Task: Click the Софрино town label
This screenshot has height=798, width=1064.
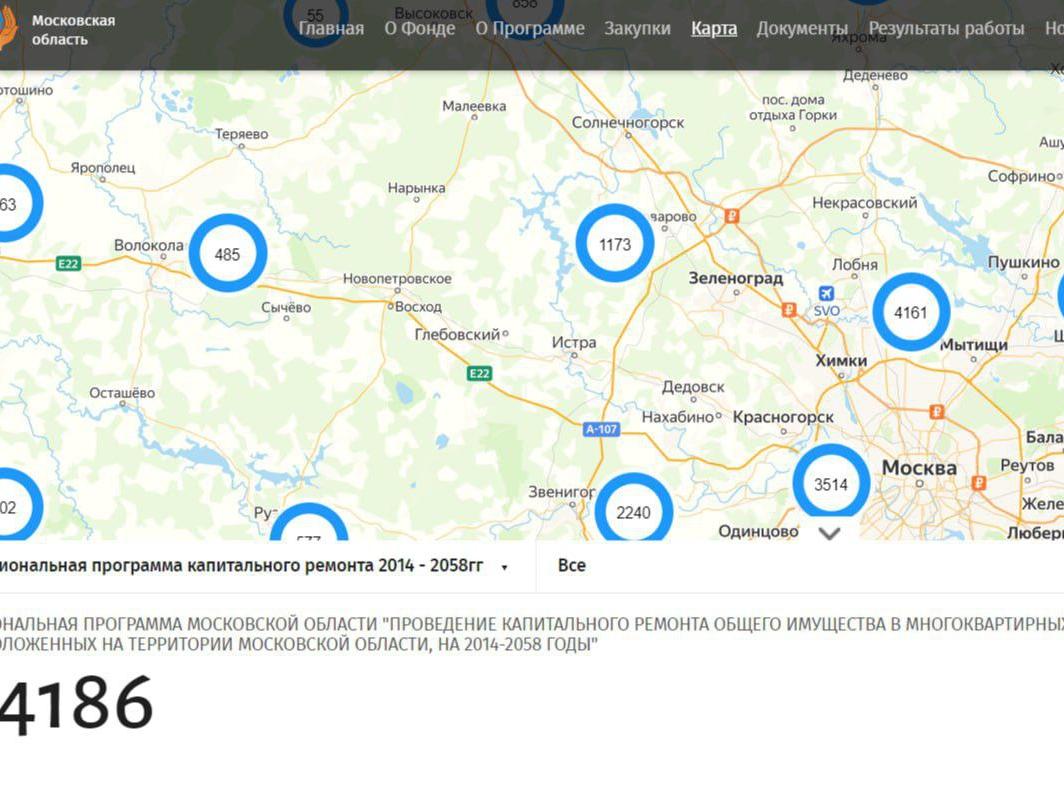Action: [1021, 176]
